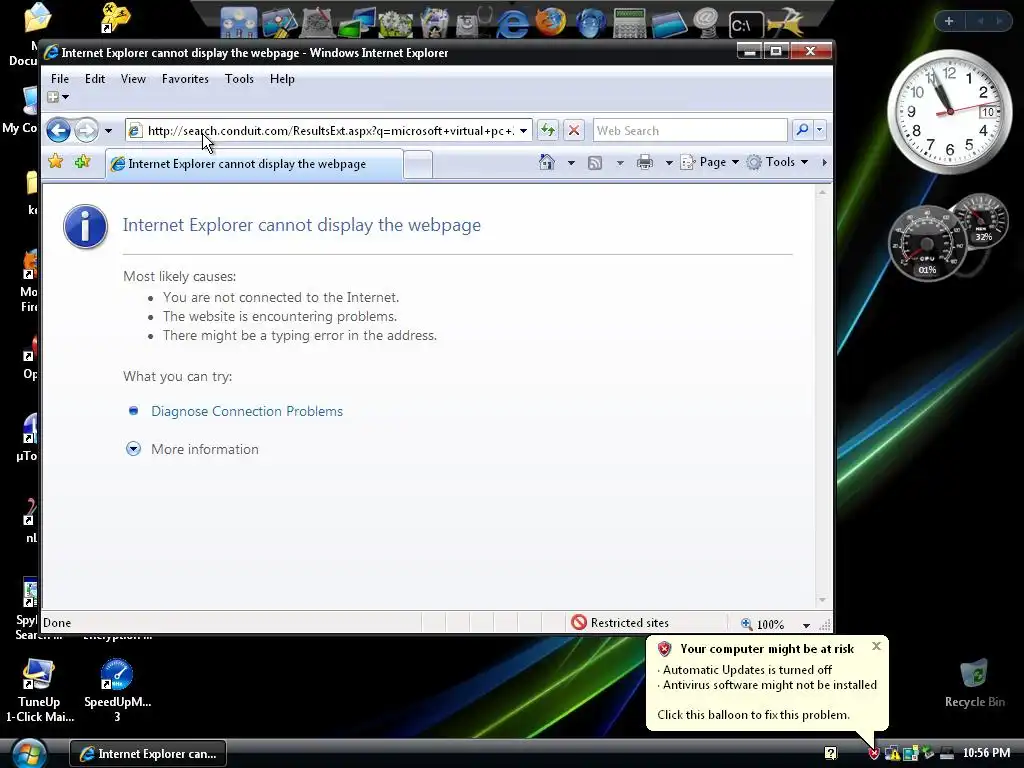Open the calculator icon in the dock
Image resolution: width=1024 pixels, height=768 pixels.
point(630,24)
